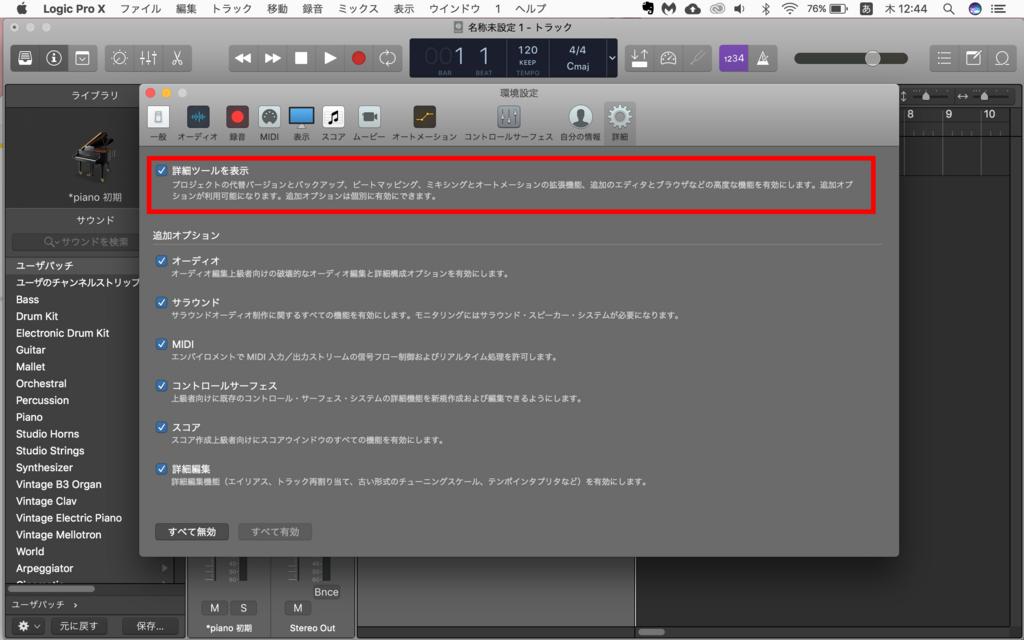Viewport: 1024px width, 640px height.
Task: Uncheck the MIDI additional option checkbox
Action: 161,344
